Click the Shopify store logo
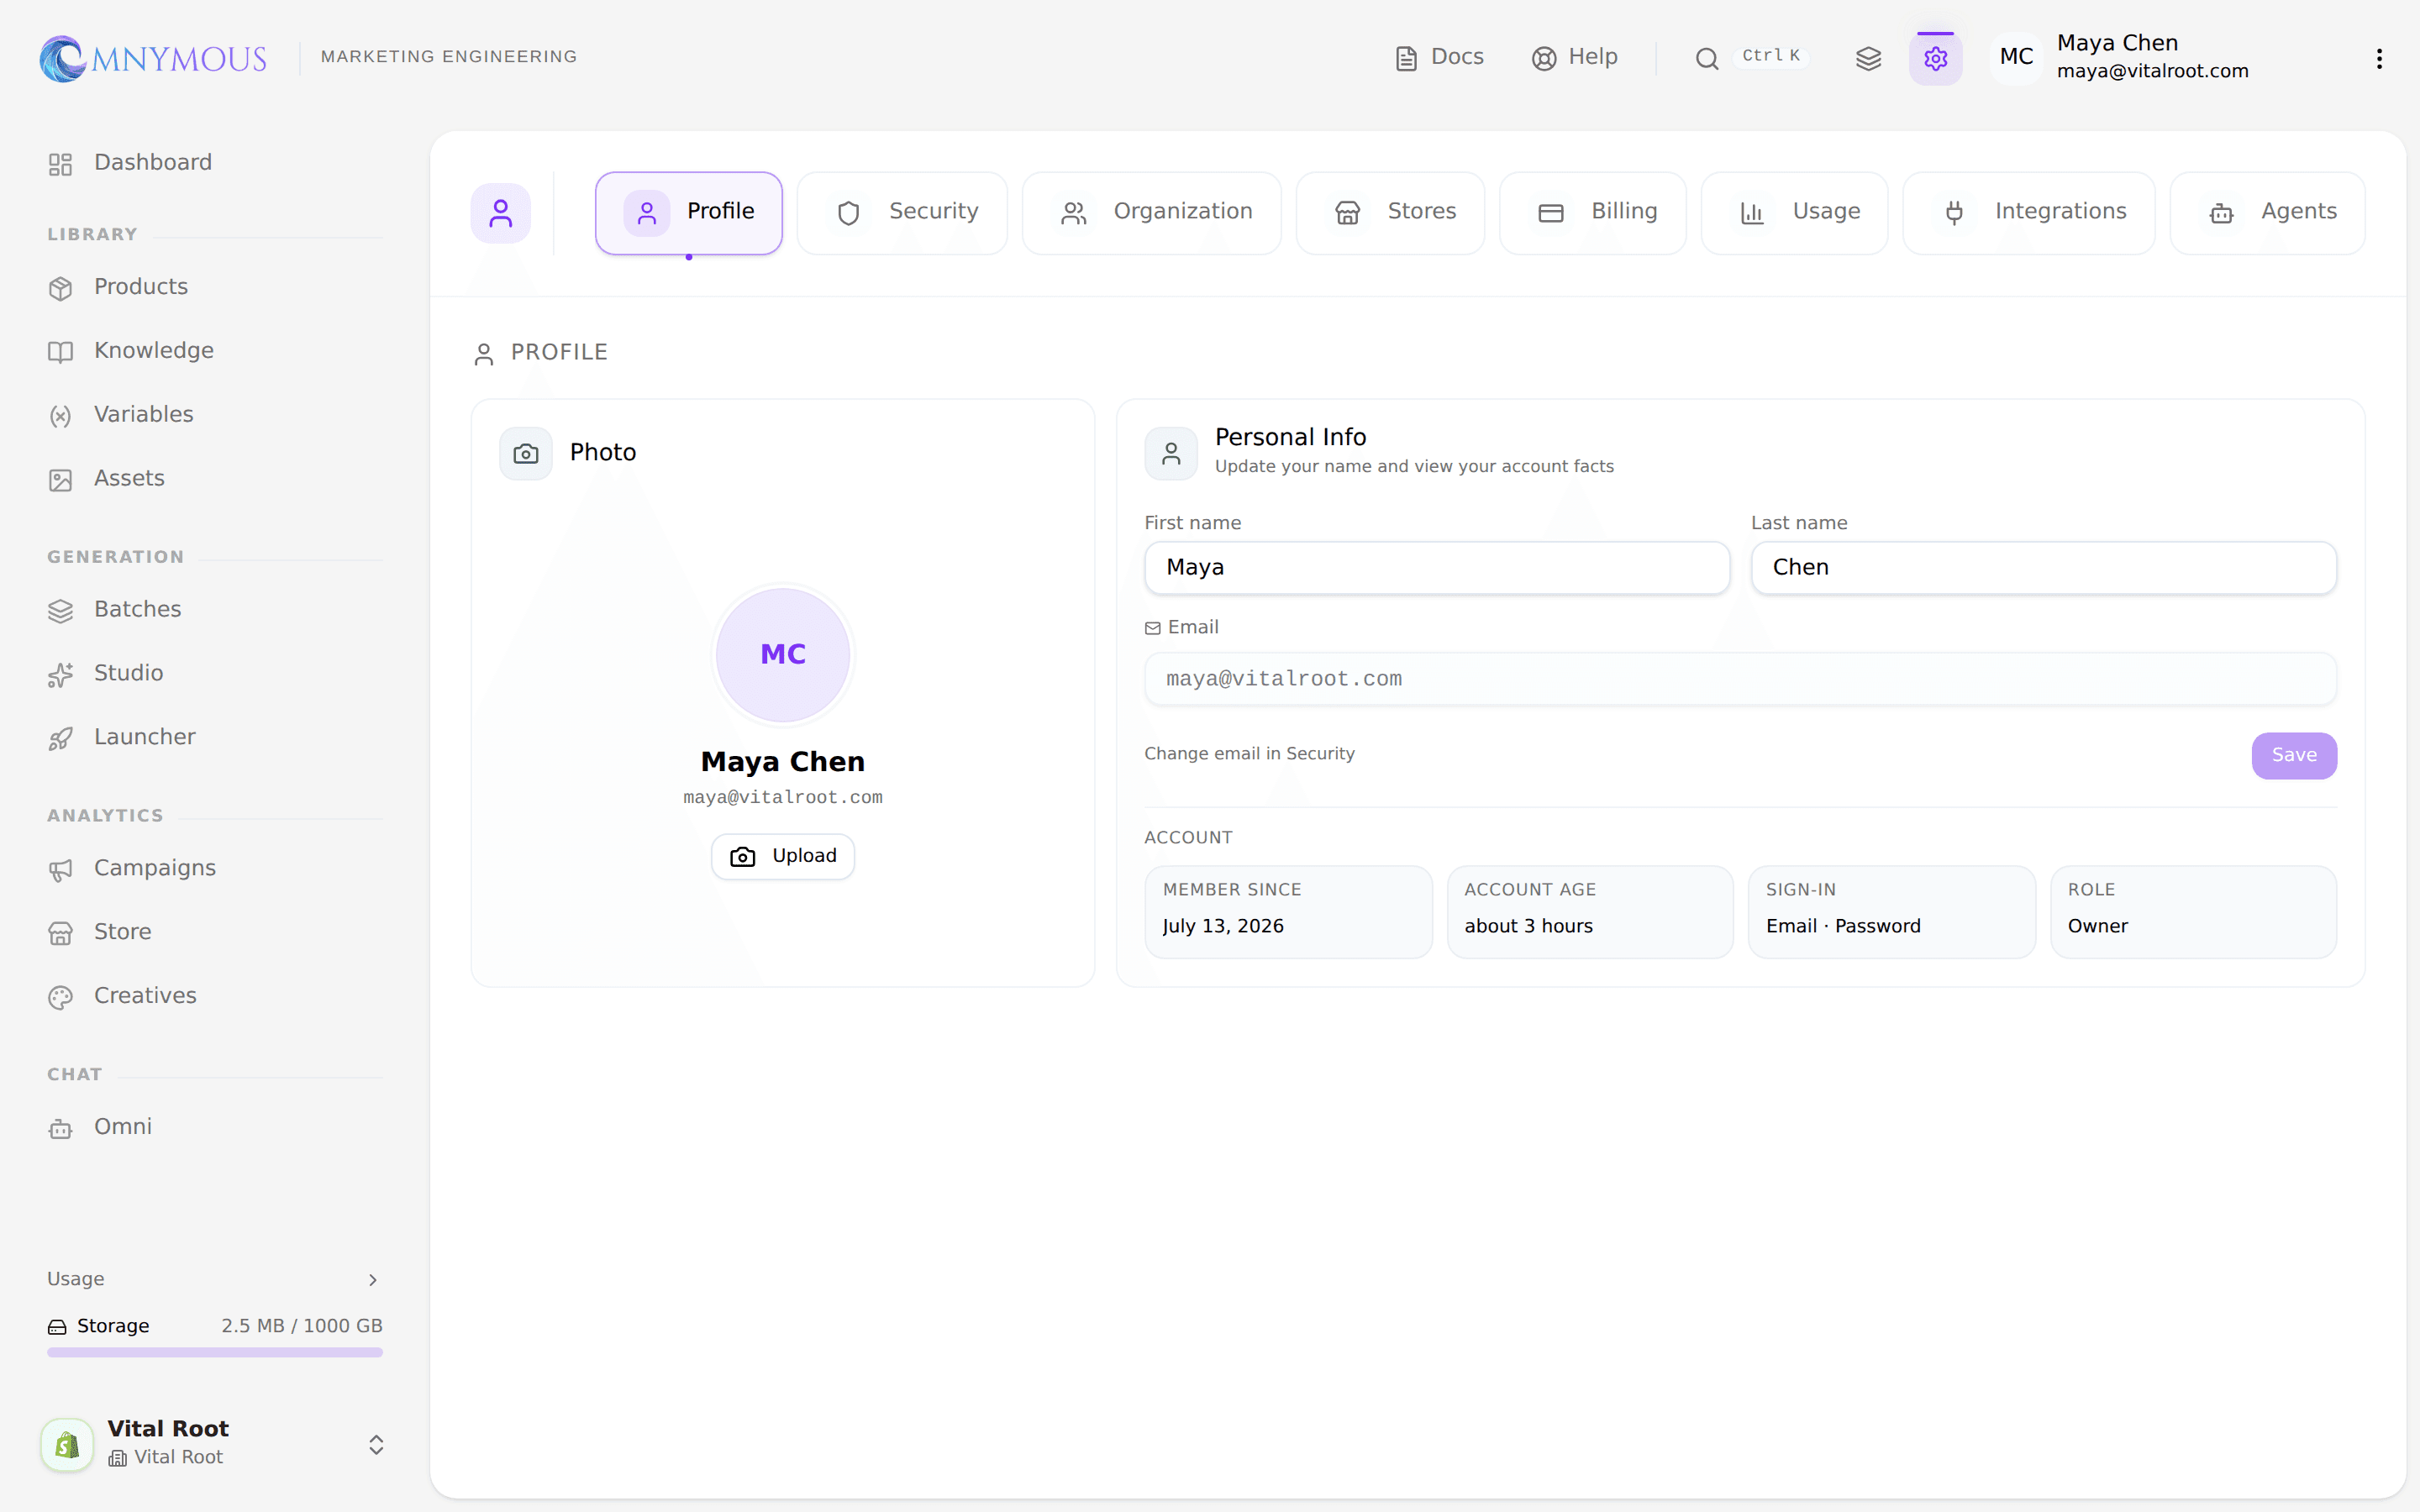 pyautogui.click(x=67, y=1444)
